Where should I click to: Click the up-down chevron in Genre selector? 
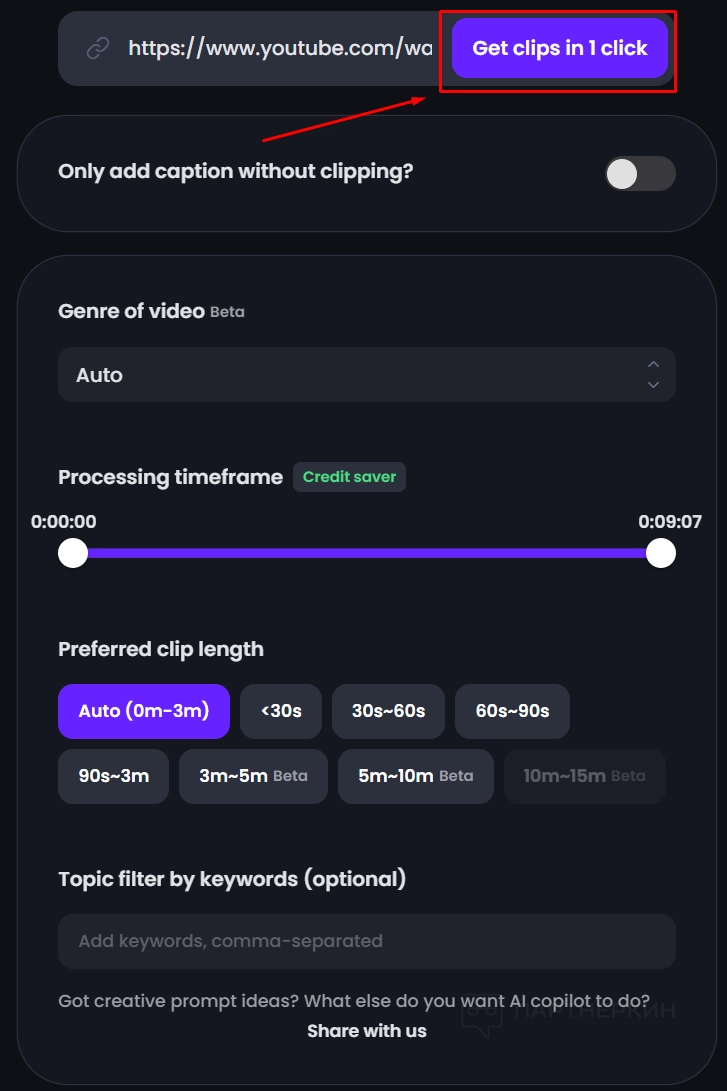653,375
